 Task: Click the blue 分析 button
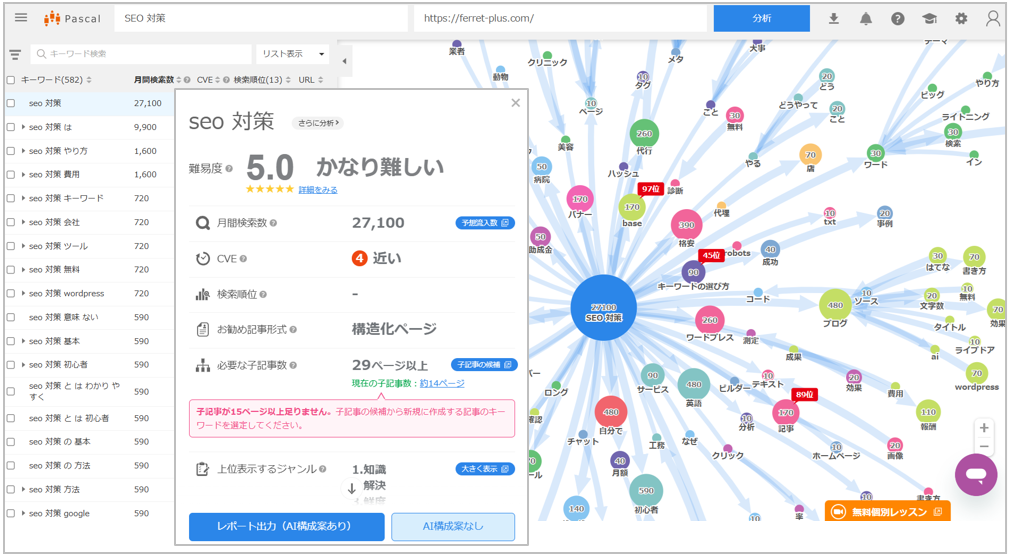point(761,18)
